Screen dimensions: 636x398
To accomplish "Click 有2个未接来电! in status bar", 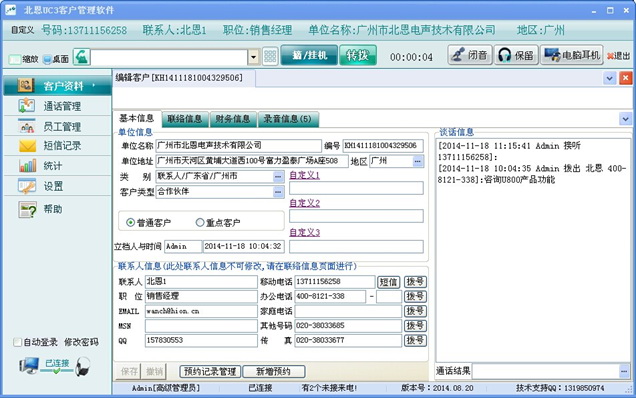I will pyautogui.click(x=329, y=388).
